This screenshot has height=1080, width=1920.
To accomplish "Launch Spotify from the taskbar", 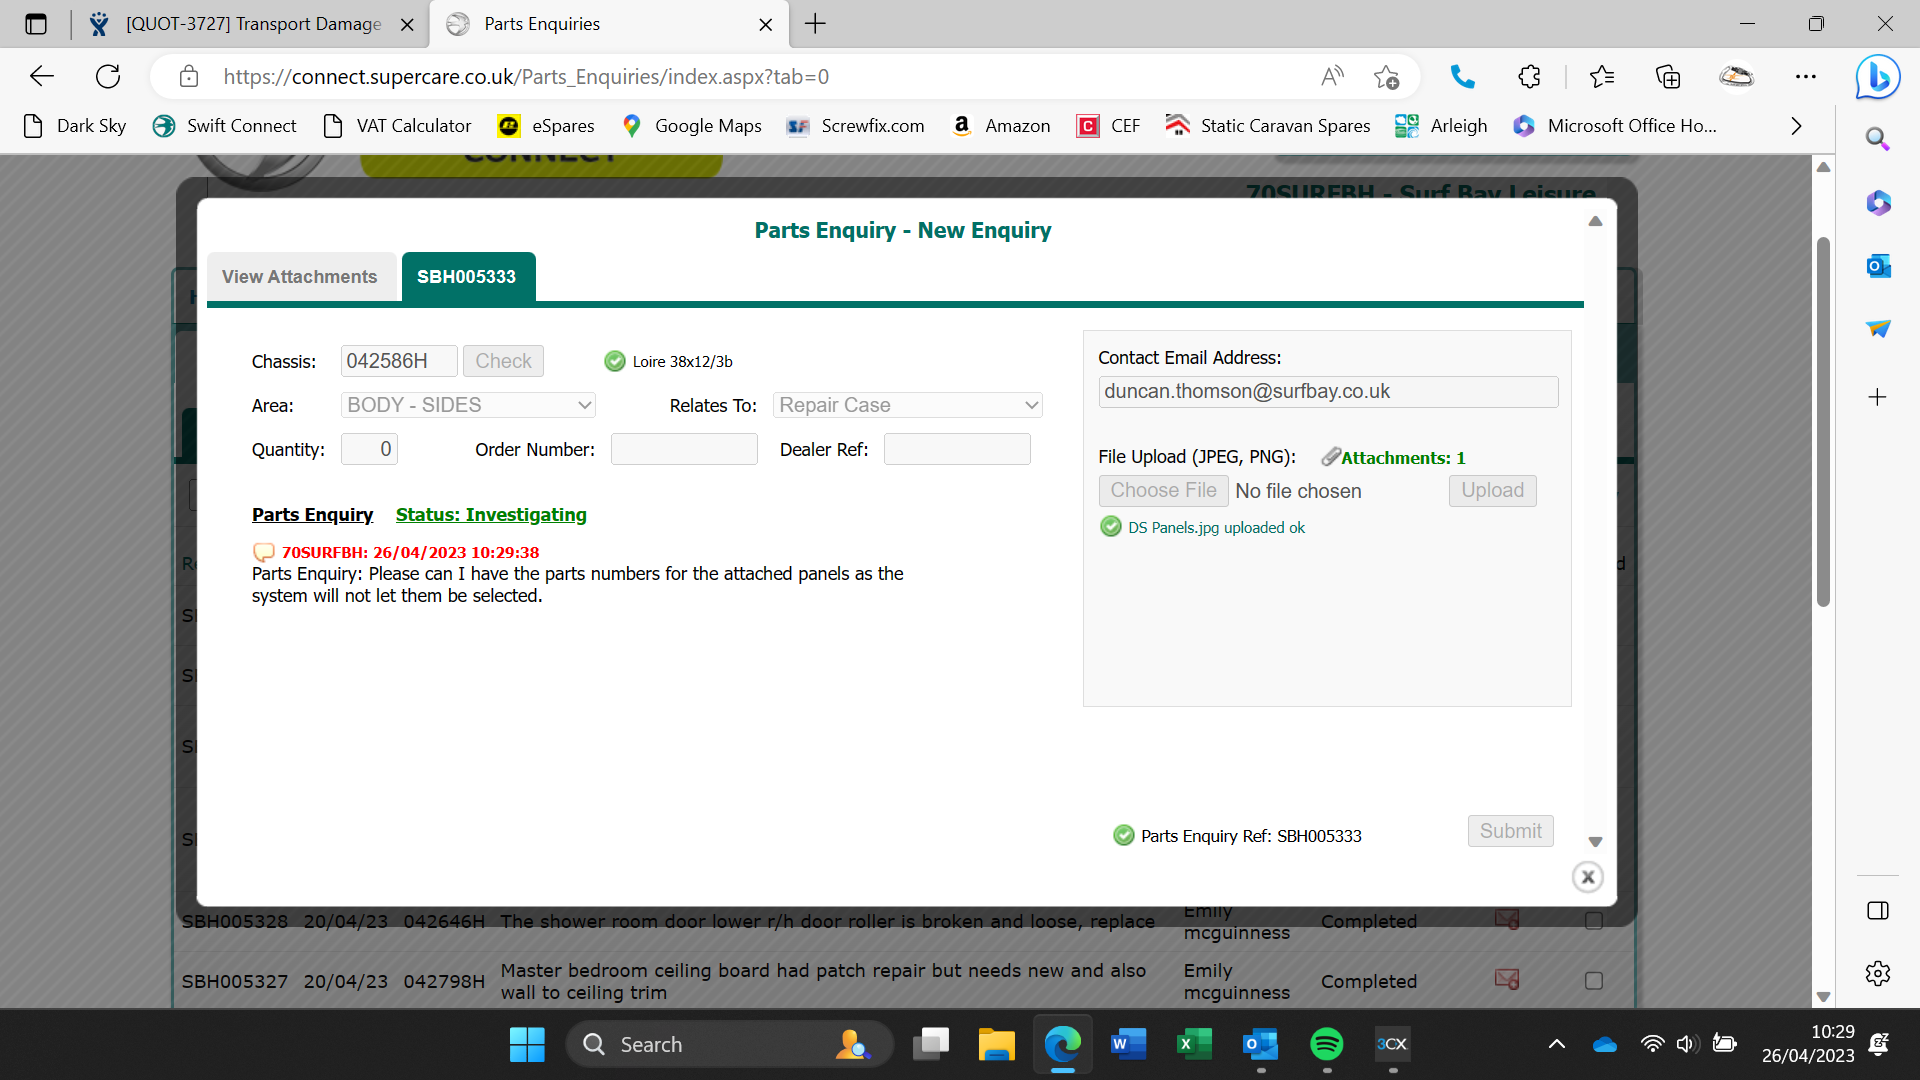I will [x=1326, y=1044].
